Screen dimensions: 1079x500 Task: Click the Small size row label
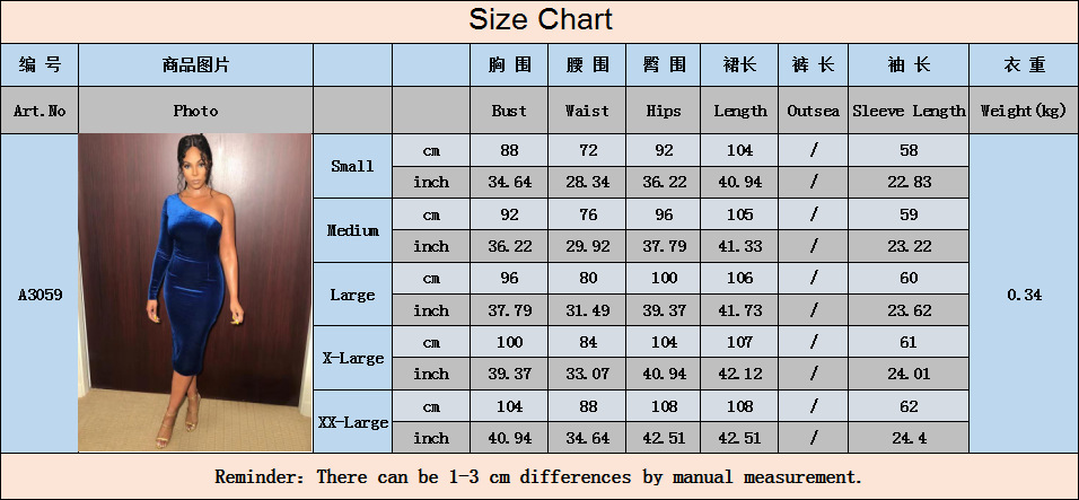(352, 166)
